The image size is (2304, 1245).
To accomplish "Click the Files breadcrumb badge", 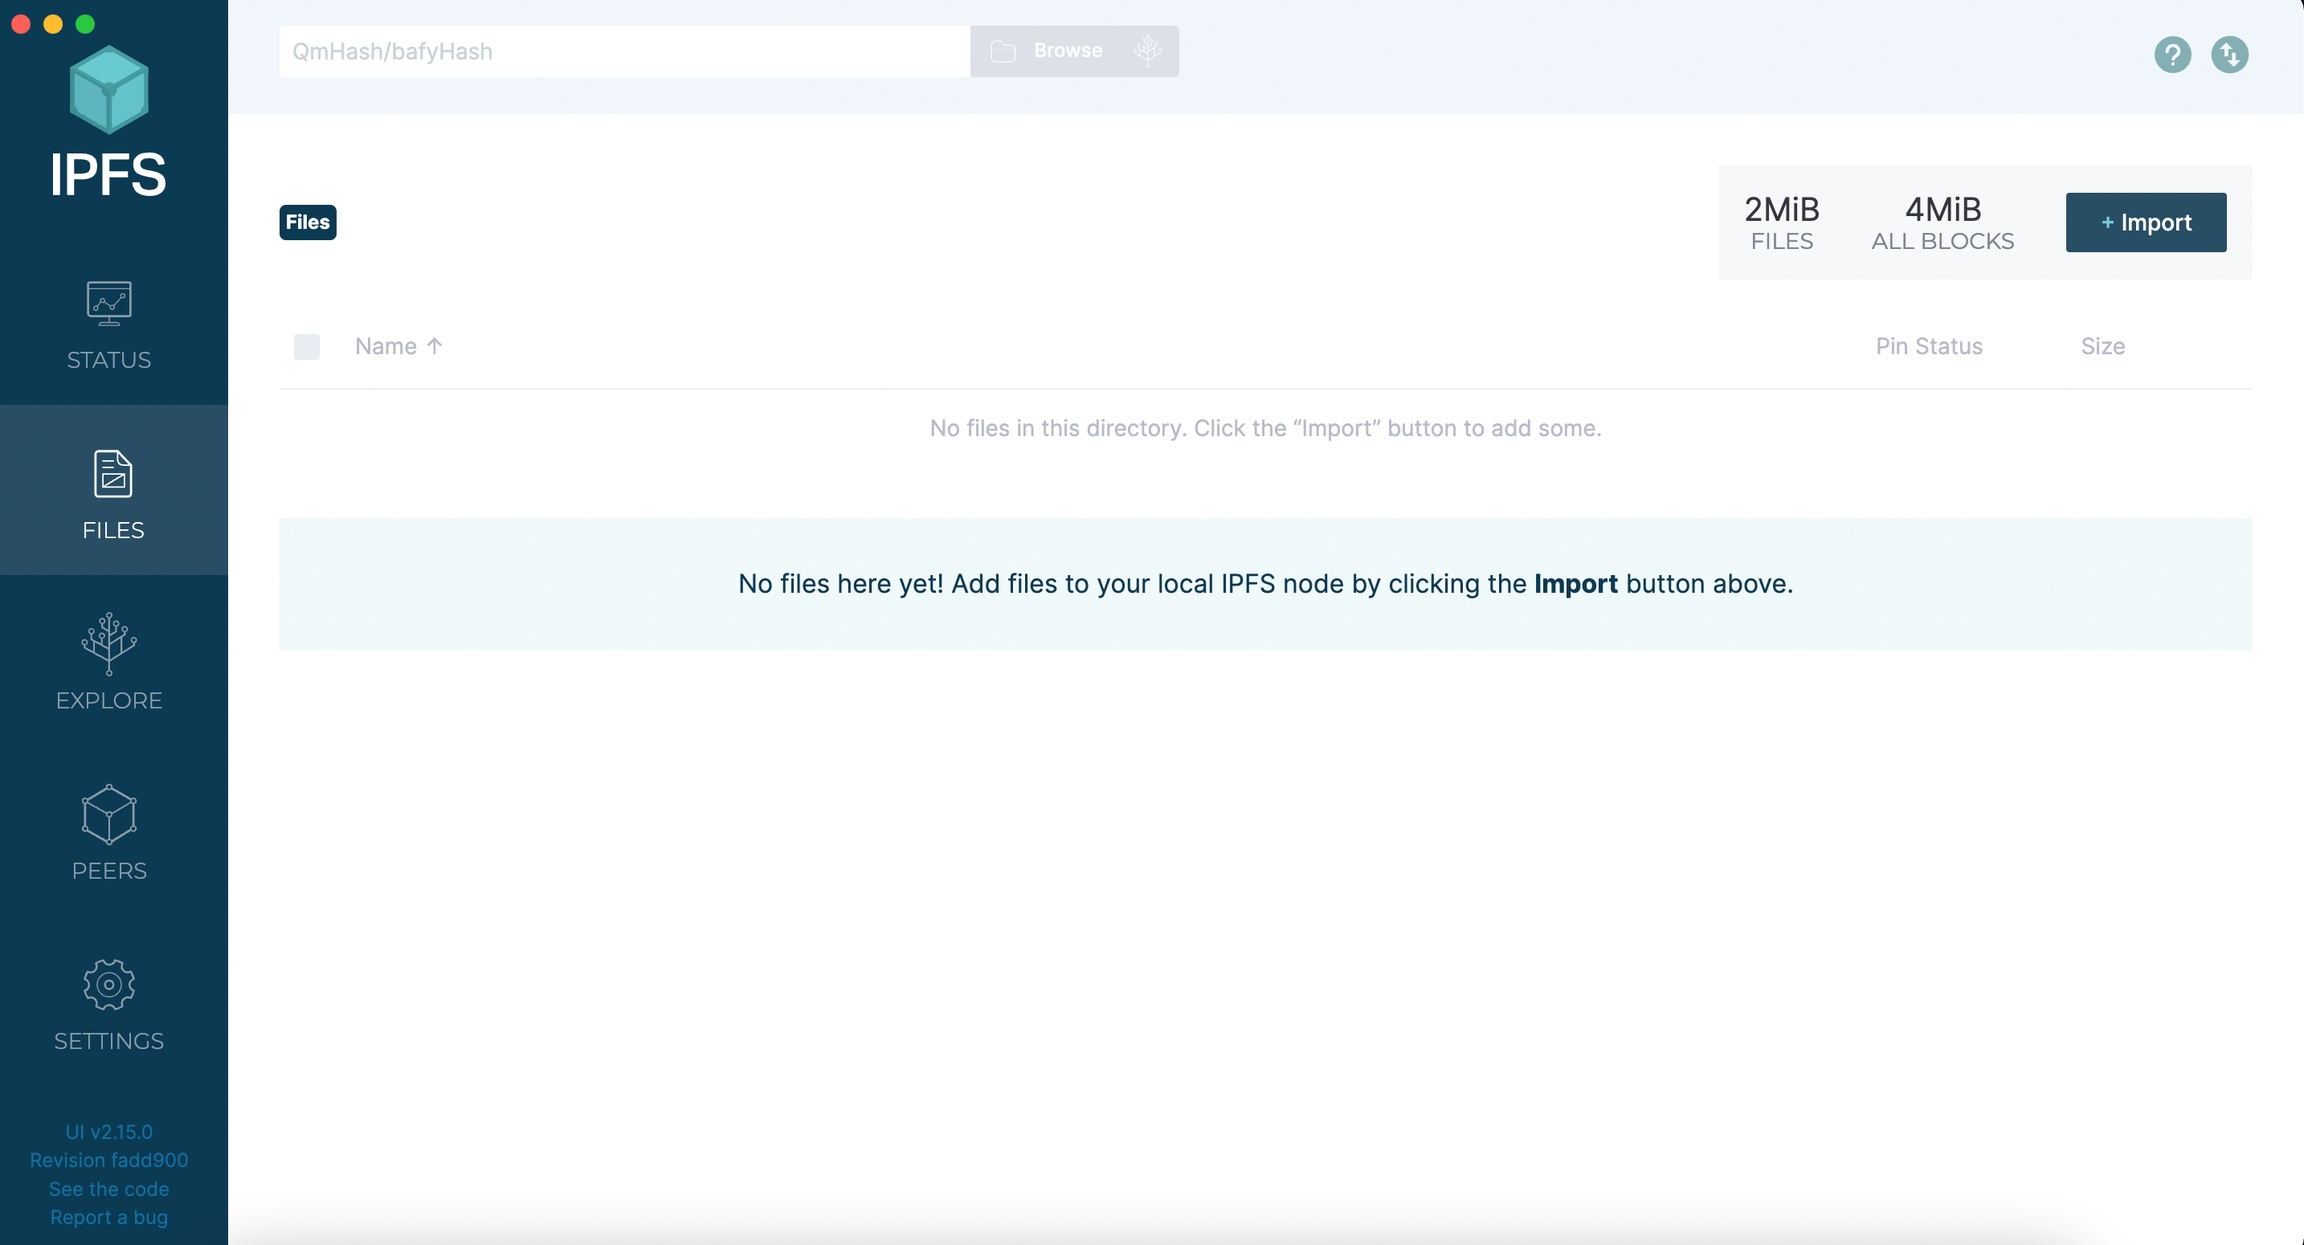I will pos(308,222).
